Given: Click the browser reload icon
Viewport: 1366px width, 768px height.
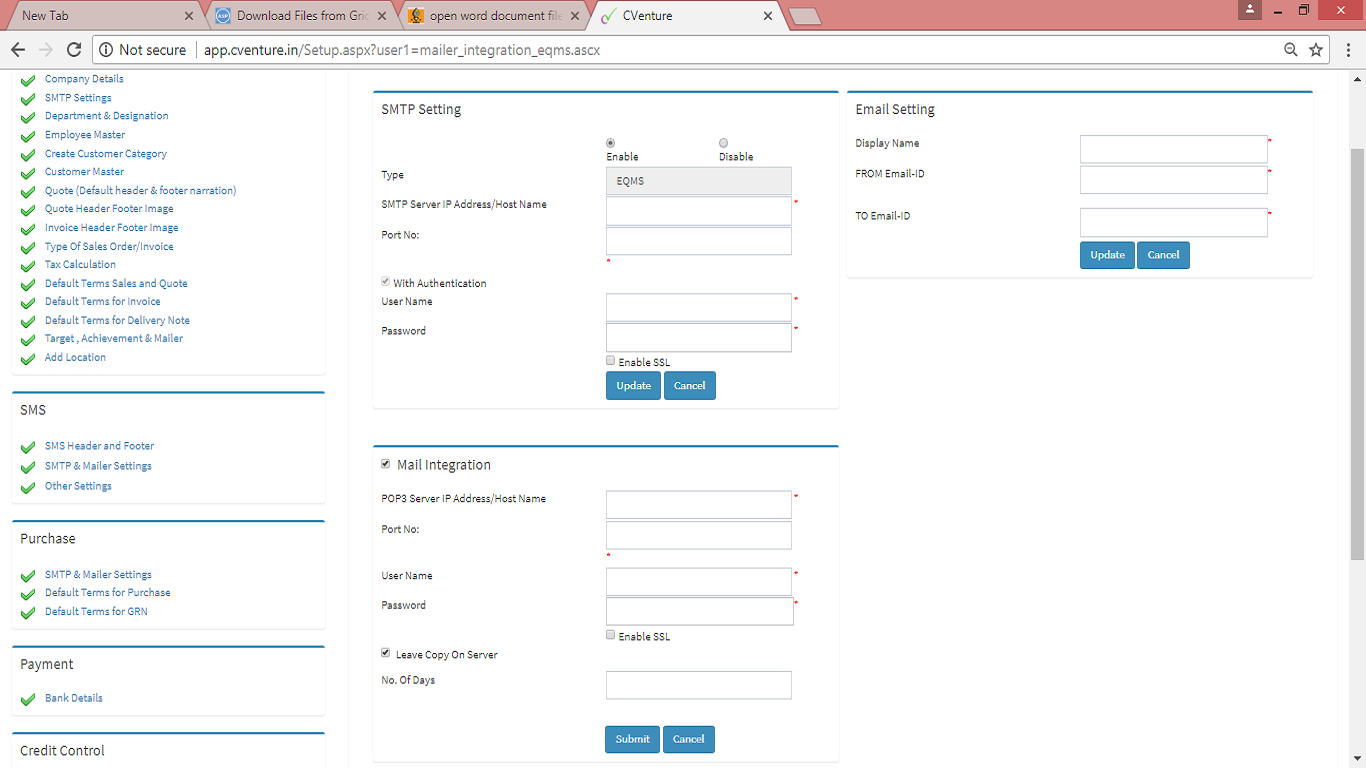Looking at the screenshot, I should [x=73, y=50].
